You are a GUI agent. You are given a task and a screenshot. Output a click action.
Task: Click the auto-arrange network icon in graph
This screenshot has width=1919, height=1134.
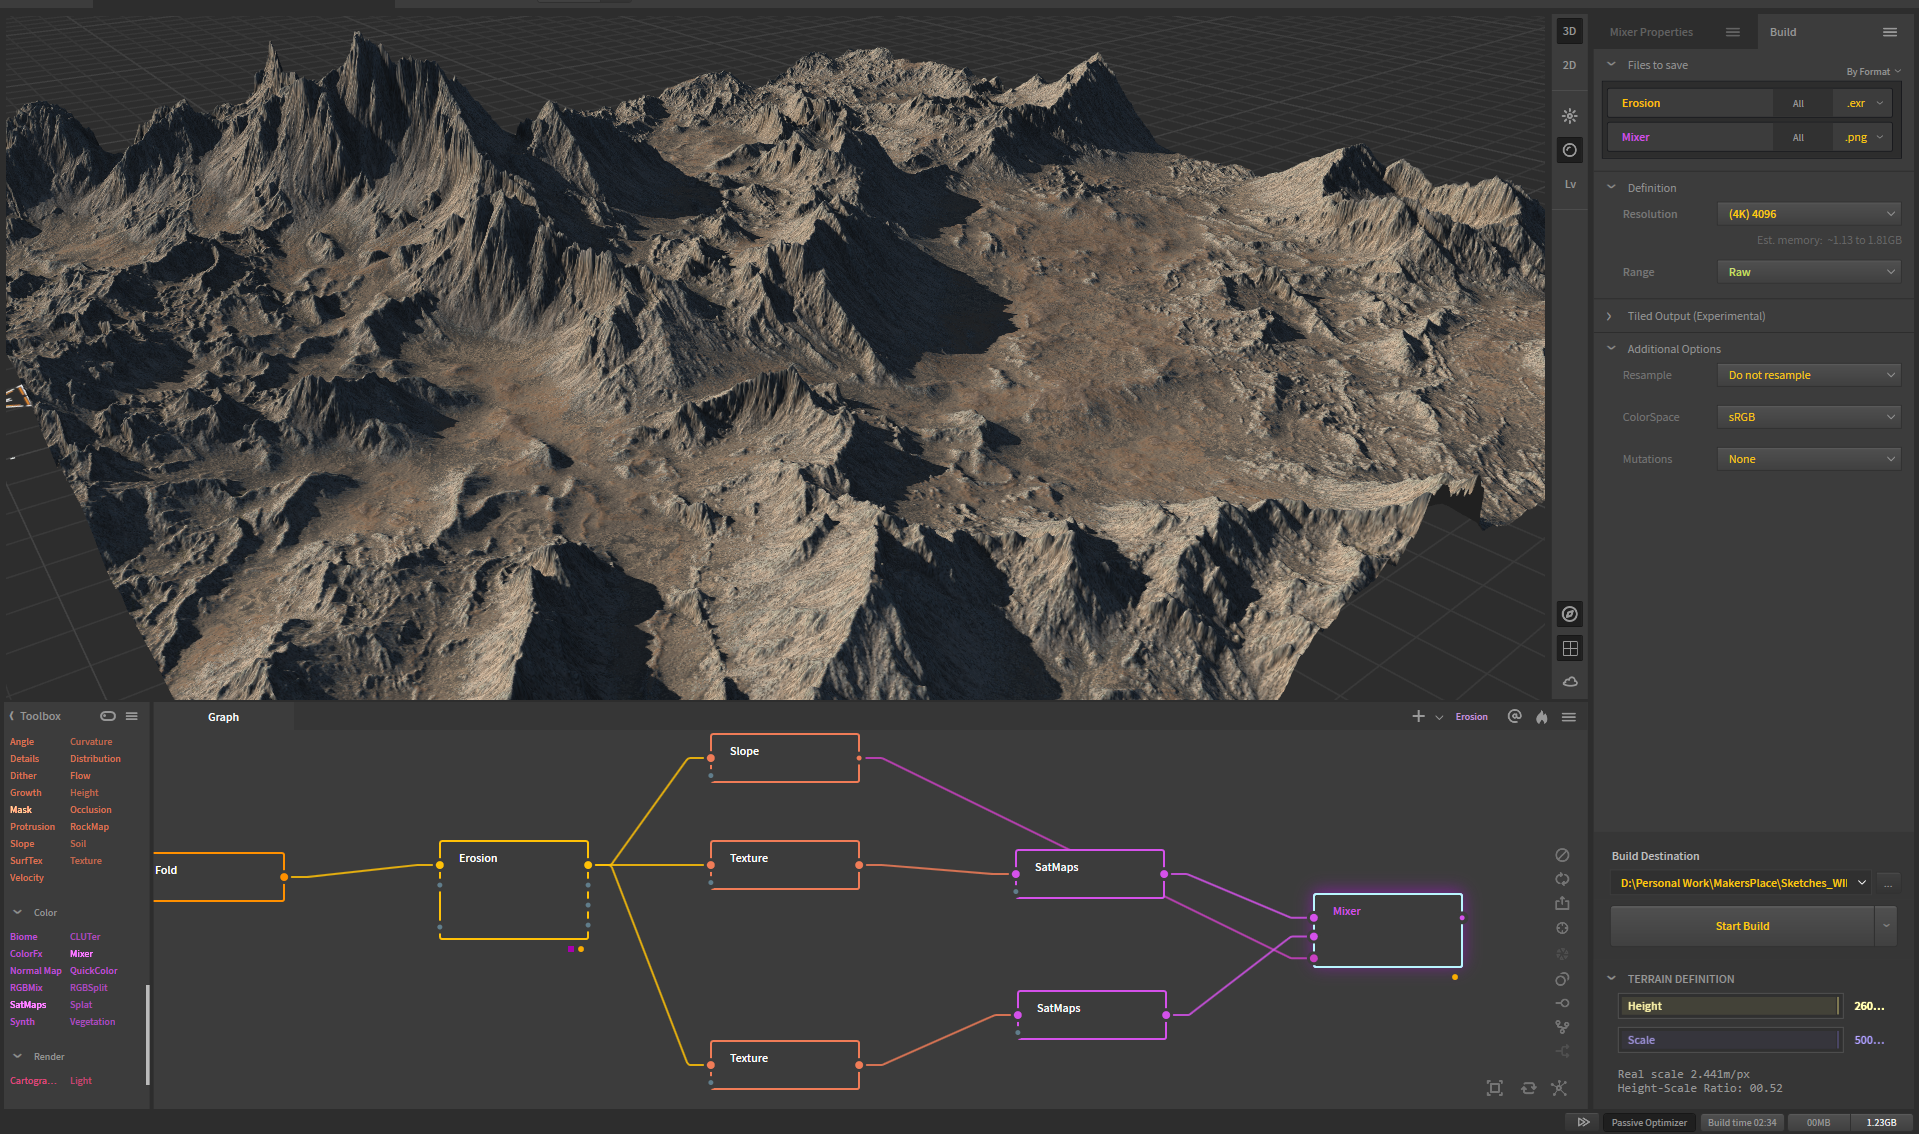click(1559, 1088)
